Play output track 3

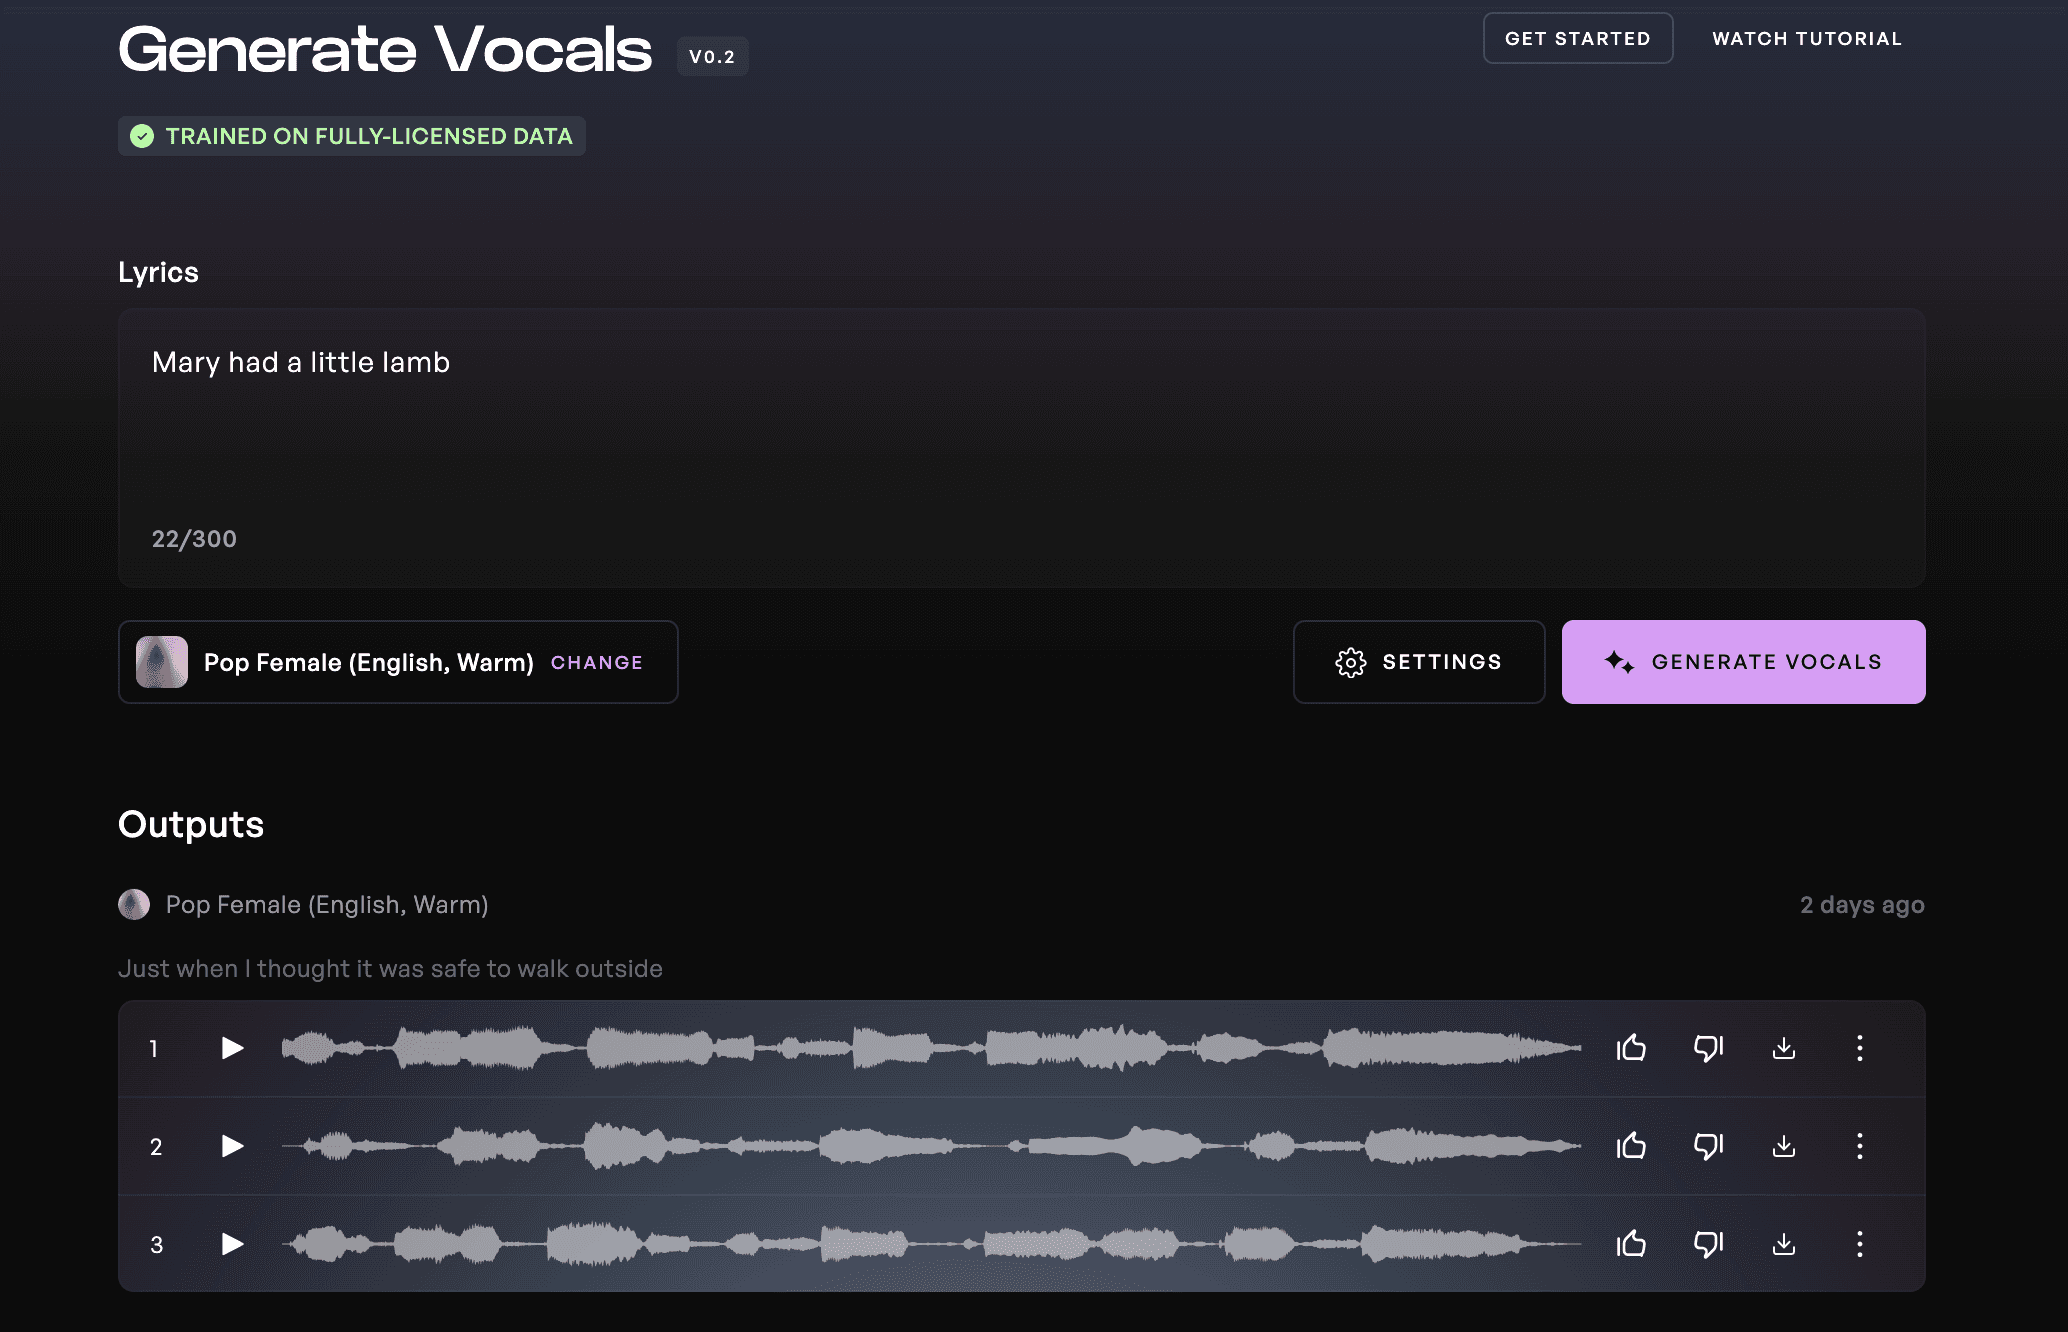click(x=232, y=1244)
